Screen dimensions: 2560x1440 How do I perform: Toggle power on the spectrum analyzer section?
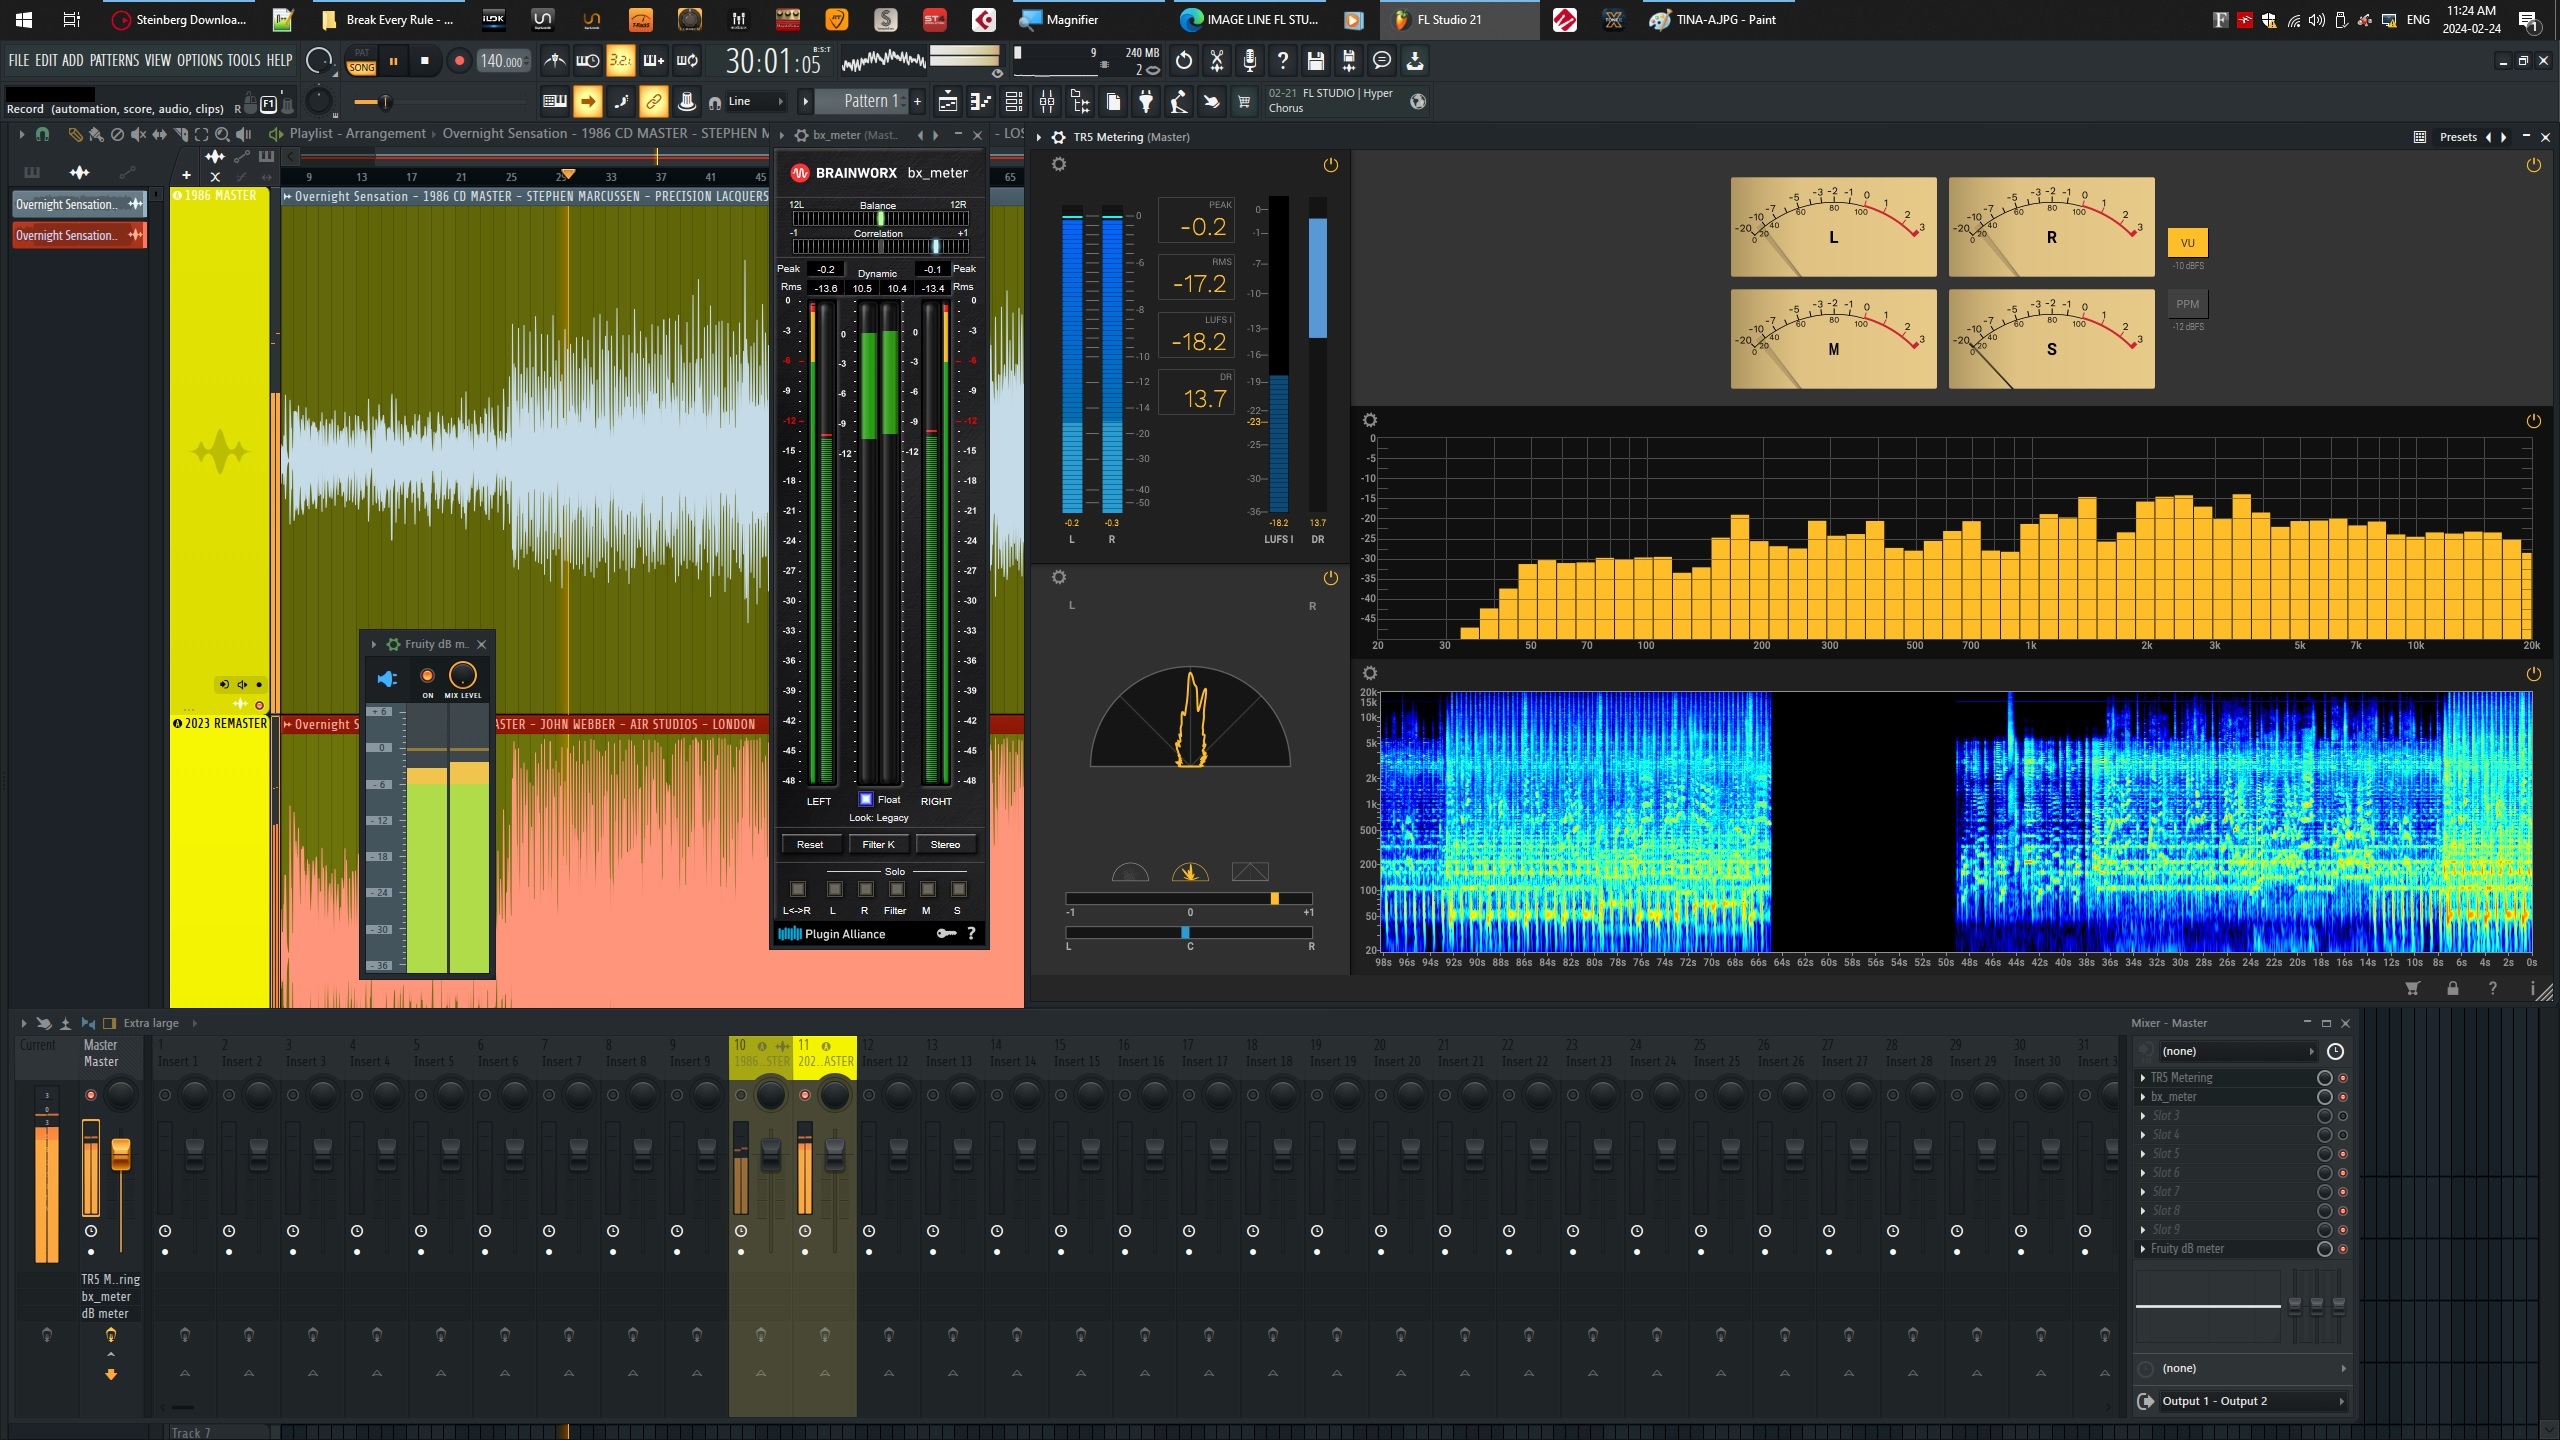2533,421
